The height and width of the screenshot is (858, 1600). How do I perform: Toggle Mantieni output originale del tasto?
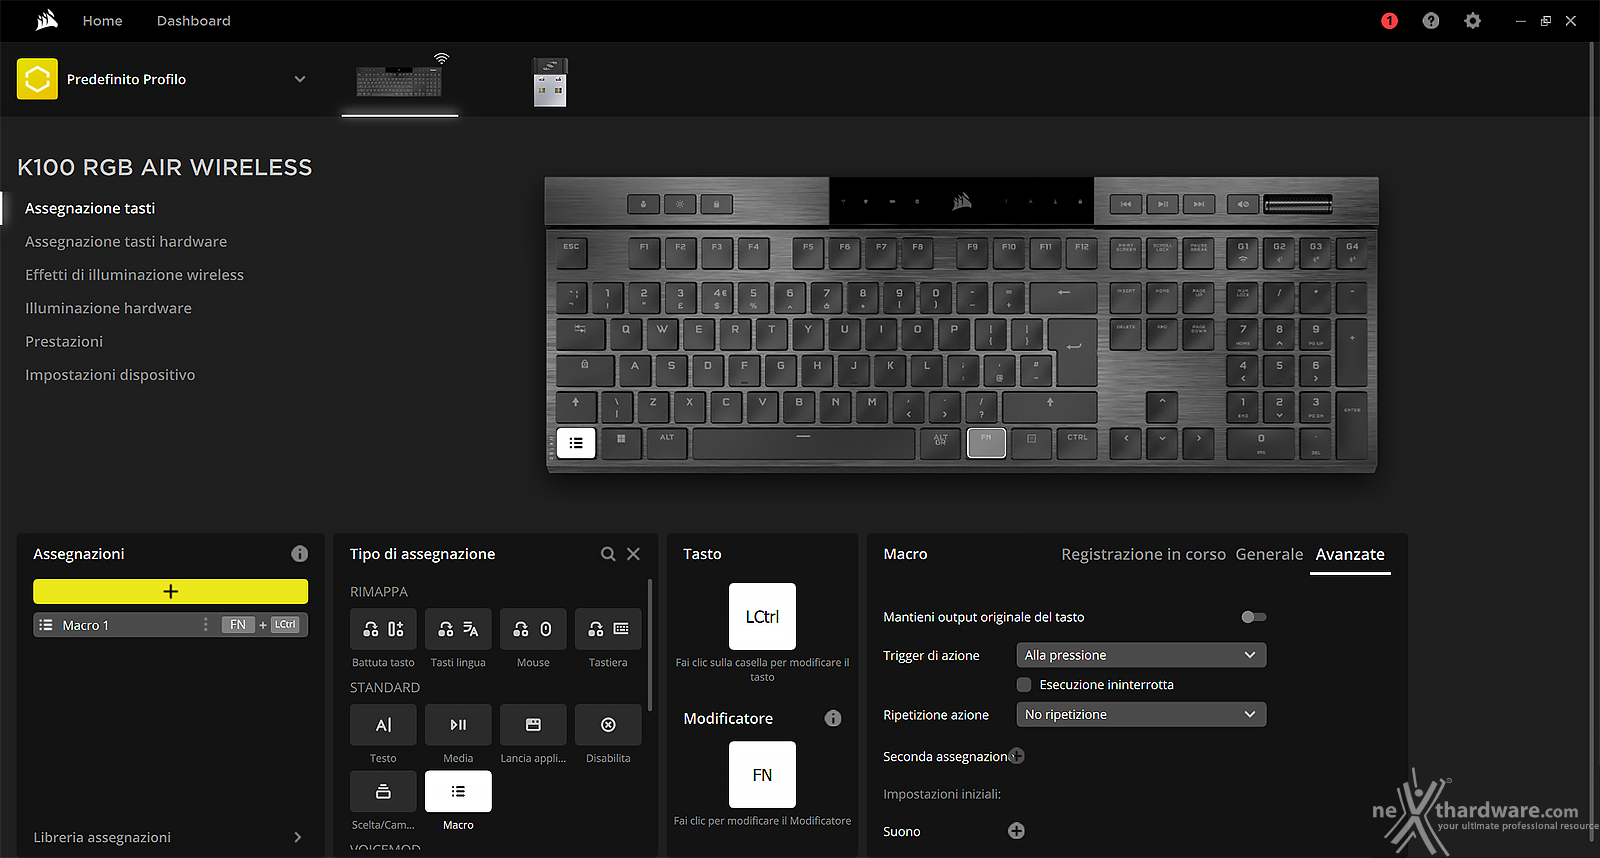pyautogui.click(x=1254, y=617)
